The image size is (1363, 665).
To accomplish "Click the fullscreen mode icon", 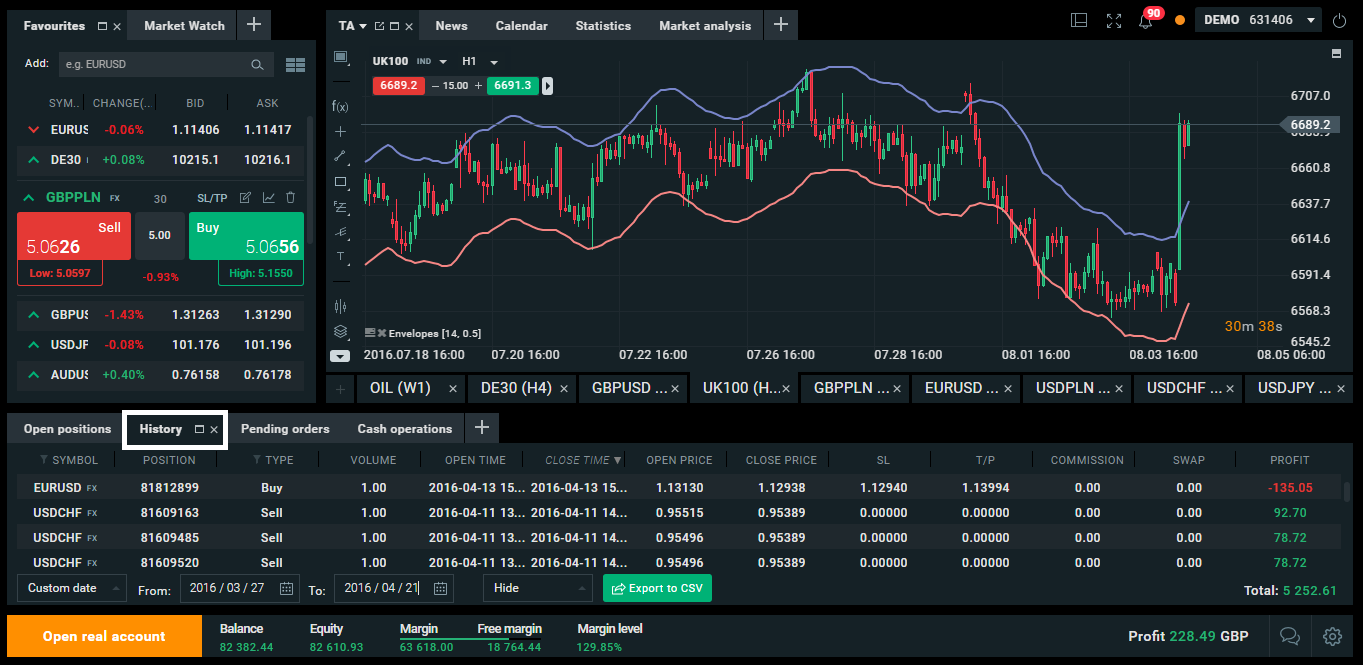I will pos(1114,21).
